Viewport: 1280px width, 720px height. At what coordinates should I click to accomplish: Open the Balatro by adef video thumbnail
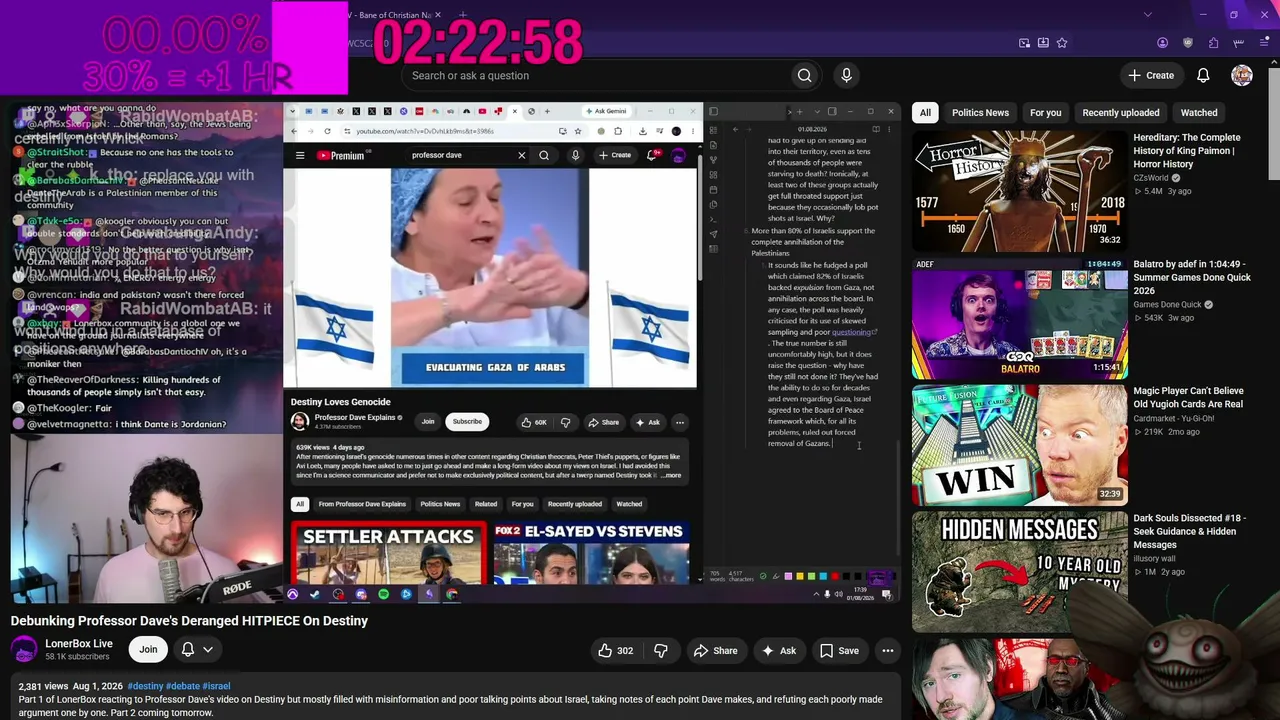(x=1019, y=318)
